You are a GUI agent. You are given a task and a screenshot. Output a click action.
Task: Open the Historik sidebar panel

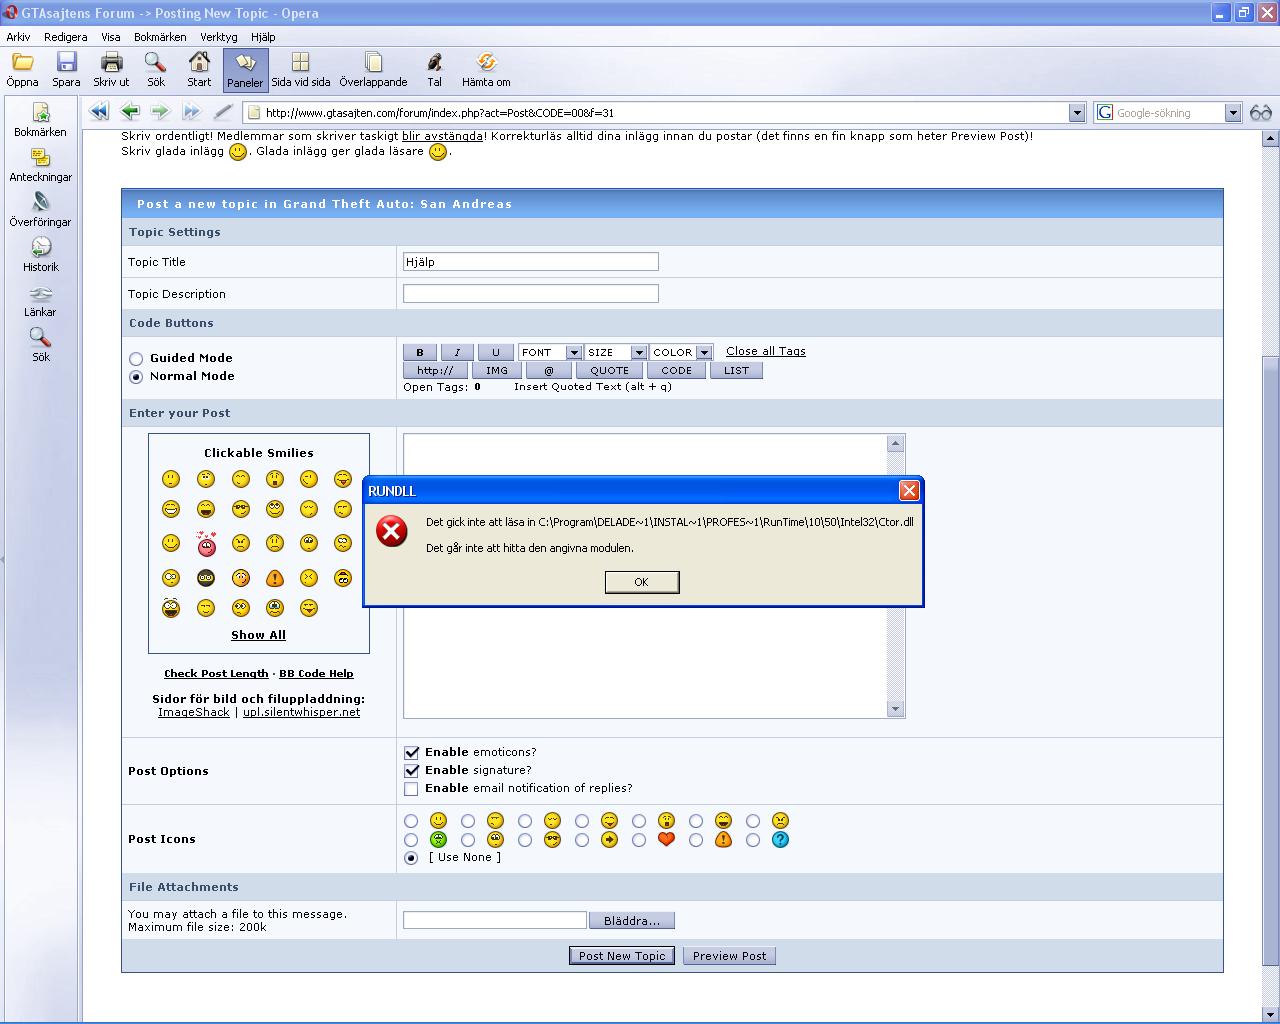pyautogui.click(x=40, y=254)
